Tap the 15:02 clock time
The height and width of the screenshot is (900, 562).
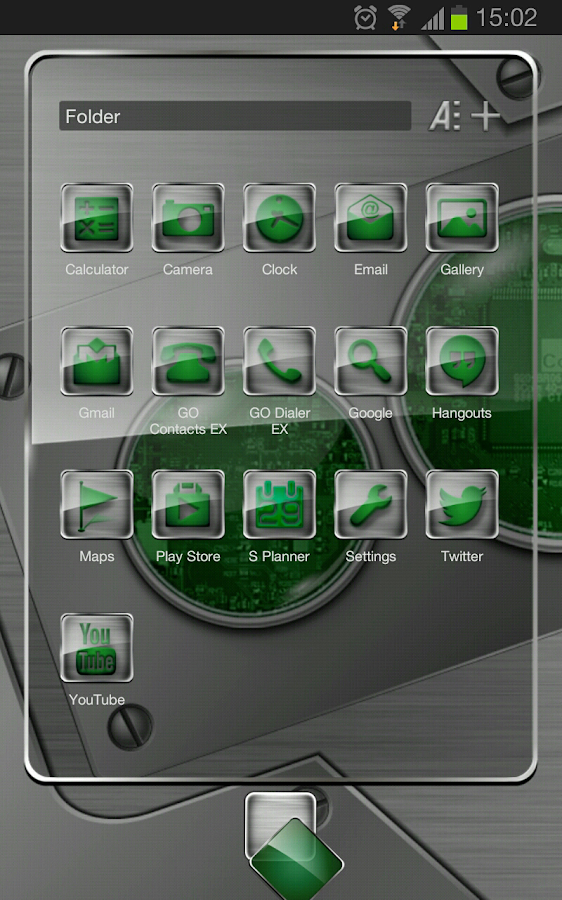tap(506, 17)
